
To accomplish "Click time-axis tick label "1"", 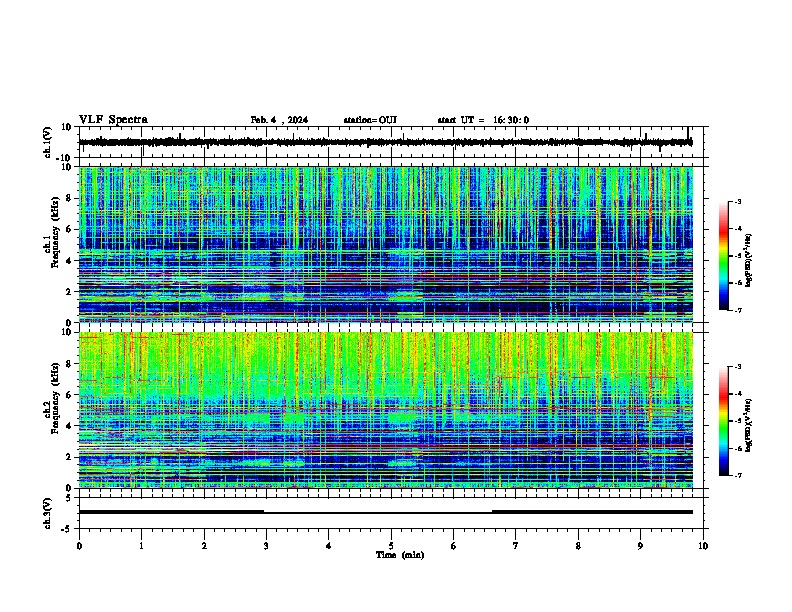I will tap(141, 546).
